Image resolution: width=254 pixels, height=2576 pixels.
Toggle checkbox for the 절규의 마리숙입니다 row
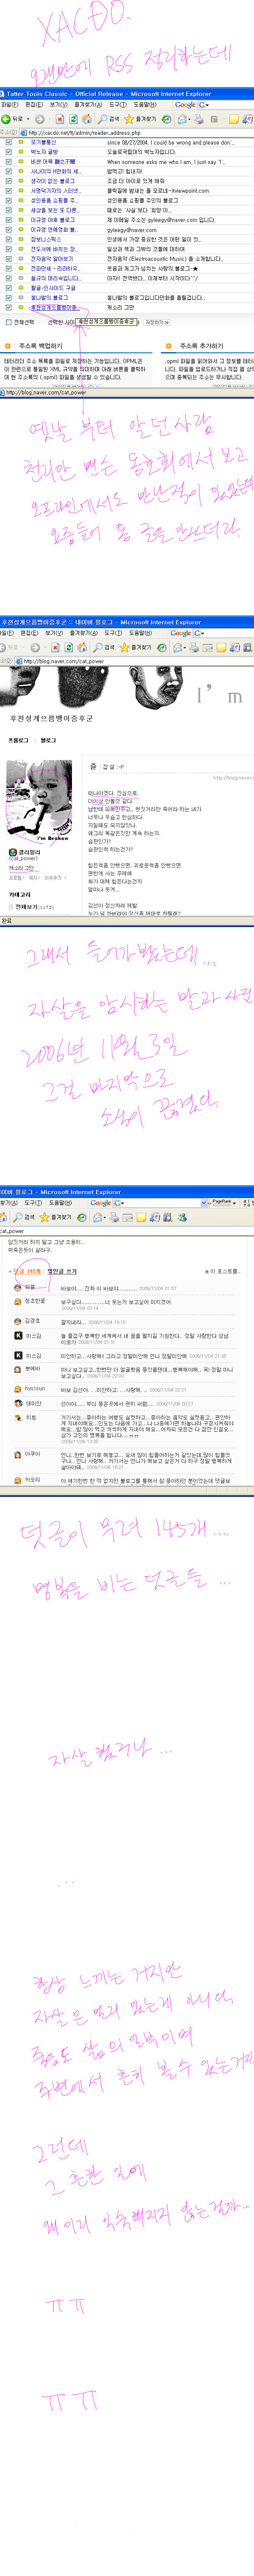[9, 278]
